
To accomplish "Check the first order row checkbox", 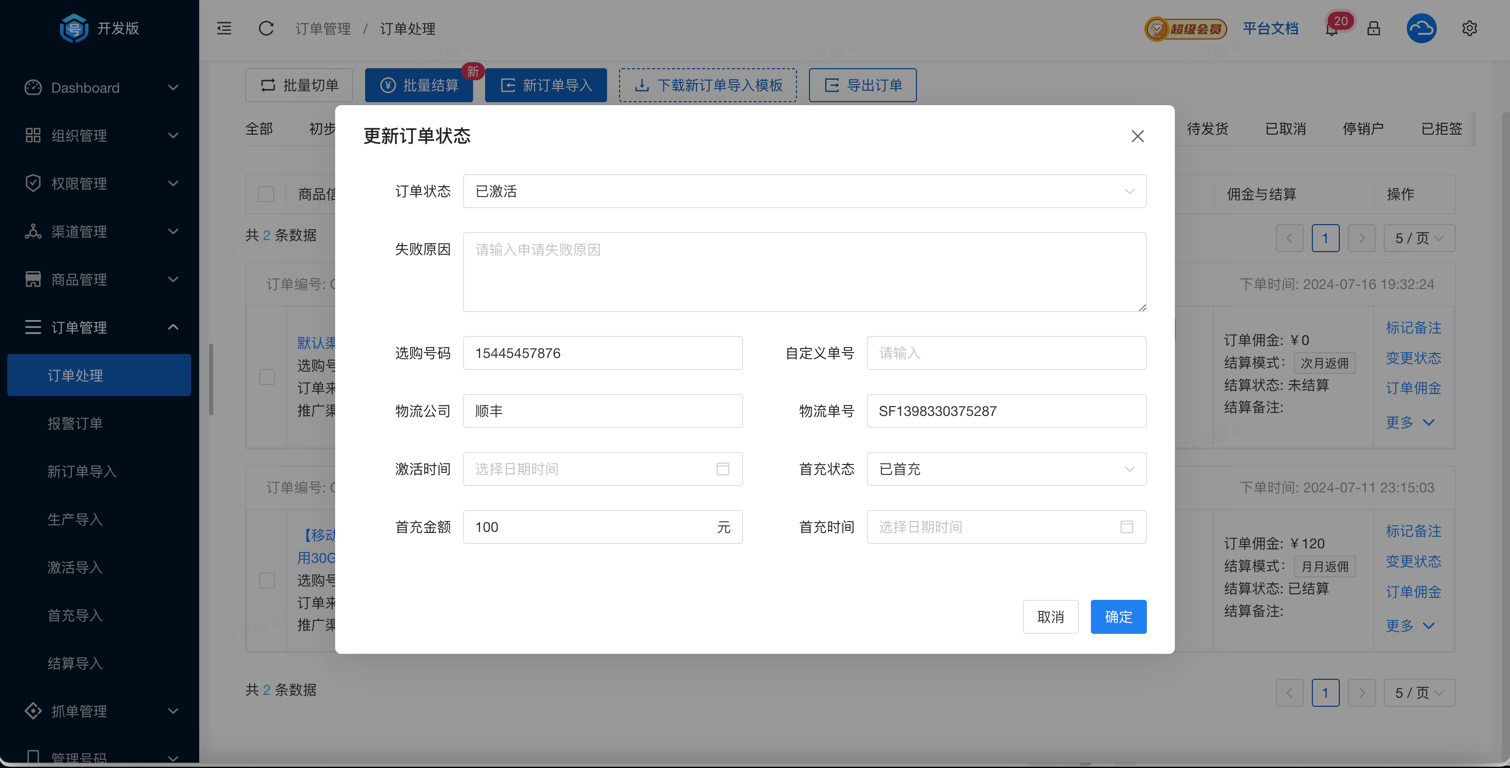I will click(267, 377).
